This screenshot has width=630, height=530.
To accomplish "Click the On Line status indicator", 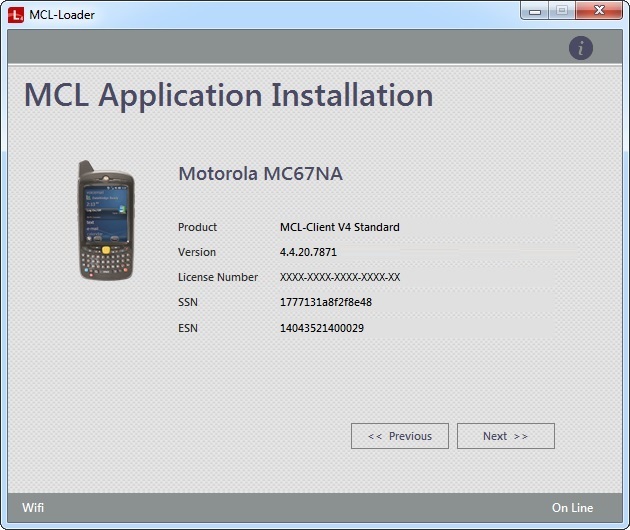I will click(572, 508).
